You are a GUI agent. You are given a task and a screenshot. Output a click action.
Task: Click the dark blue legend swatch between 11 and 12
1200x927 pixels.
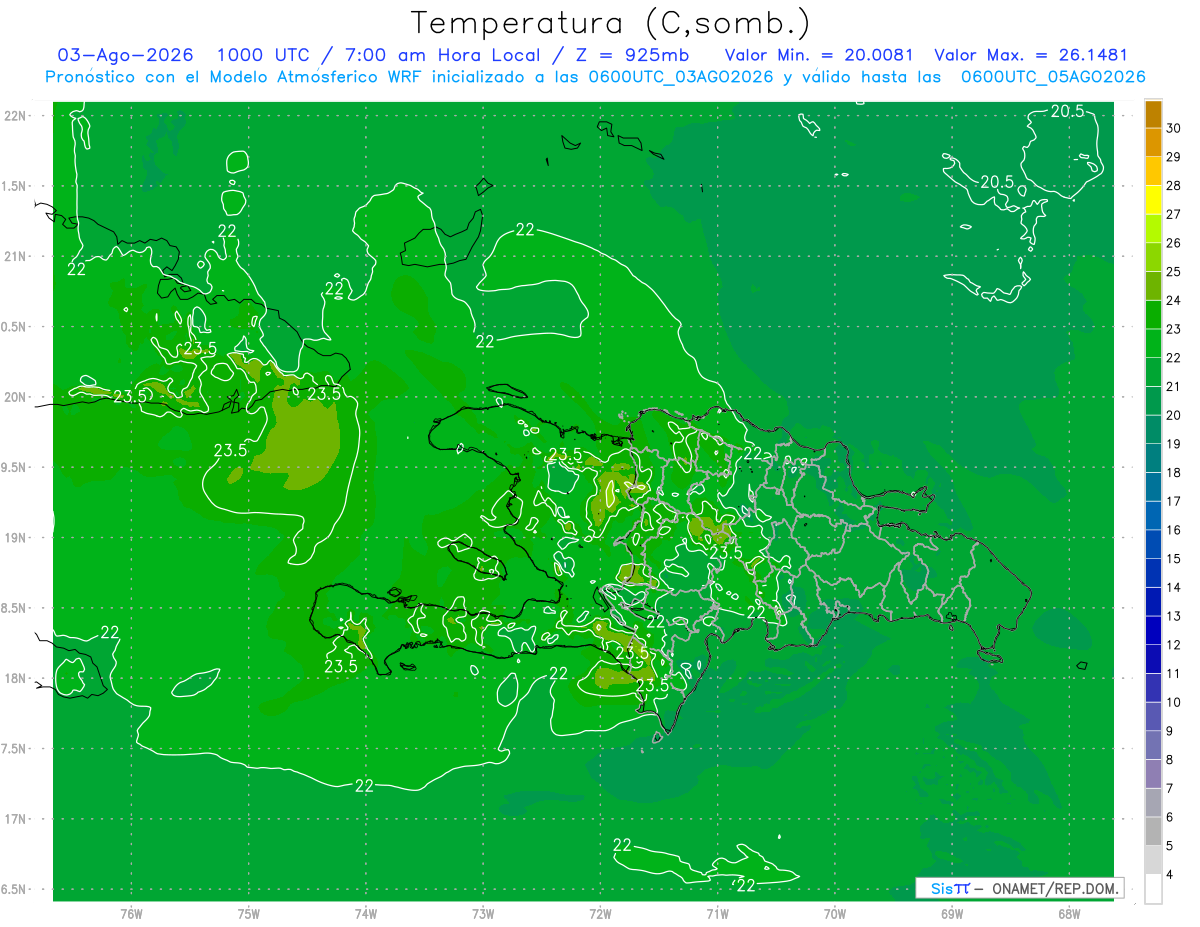1153,659
